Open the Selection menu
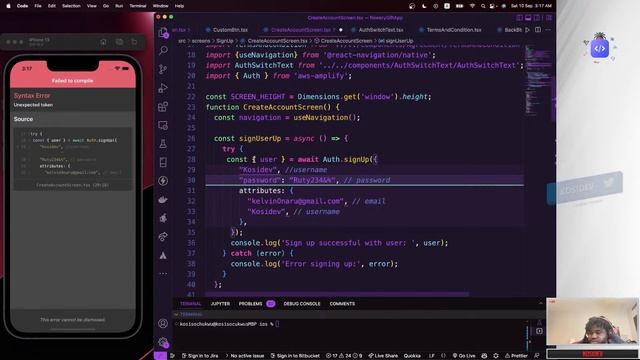 (71, 6)
